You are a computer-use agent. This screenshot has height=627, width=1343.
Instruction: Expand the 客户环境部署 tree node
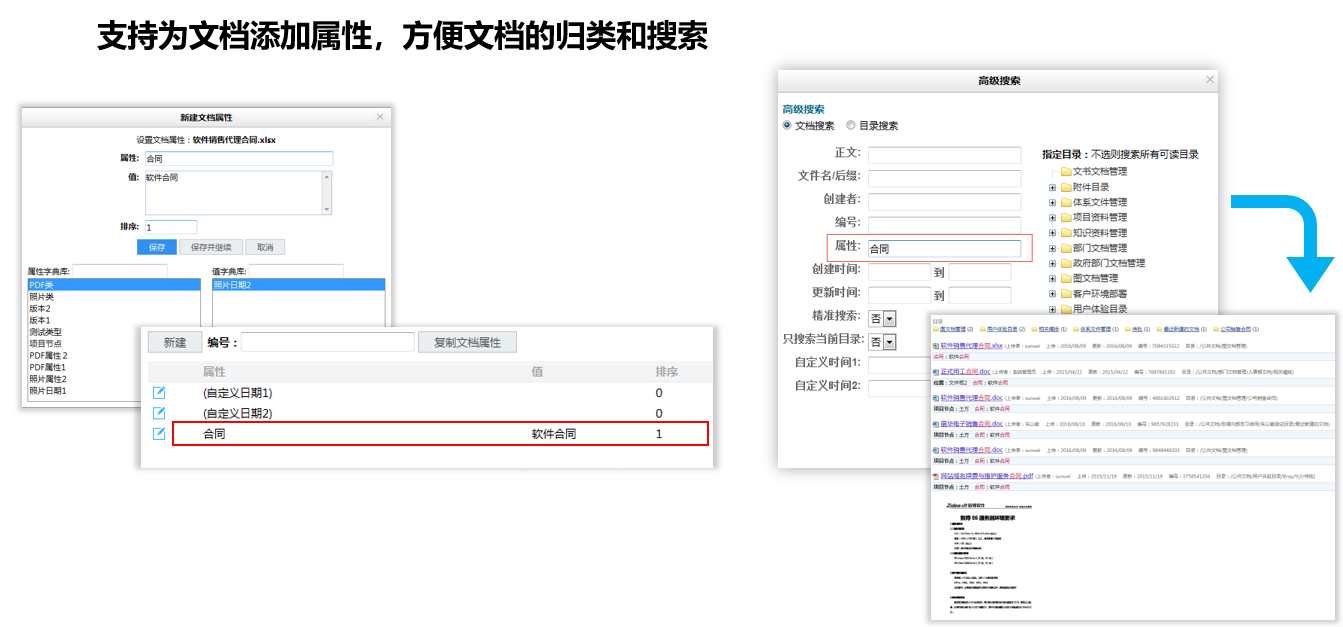pyautogui.click(x=1052, y=294)
